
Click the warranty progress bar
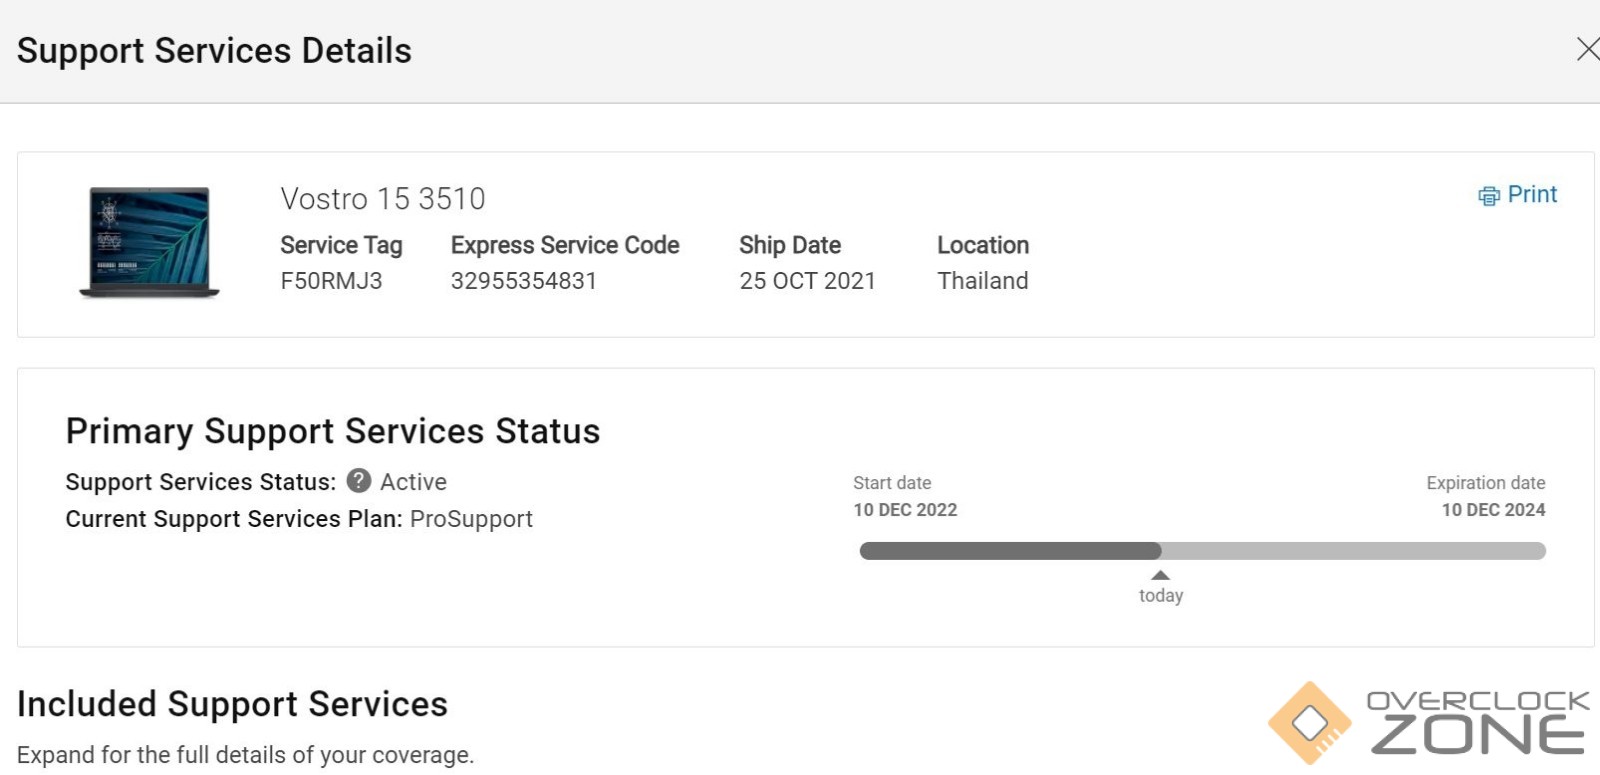tap(1202, 551)
